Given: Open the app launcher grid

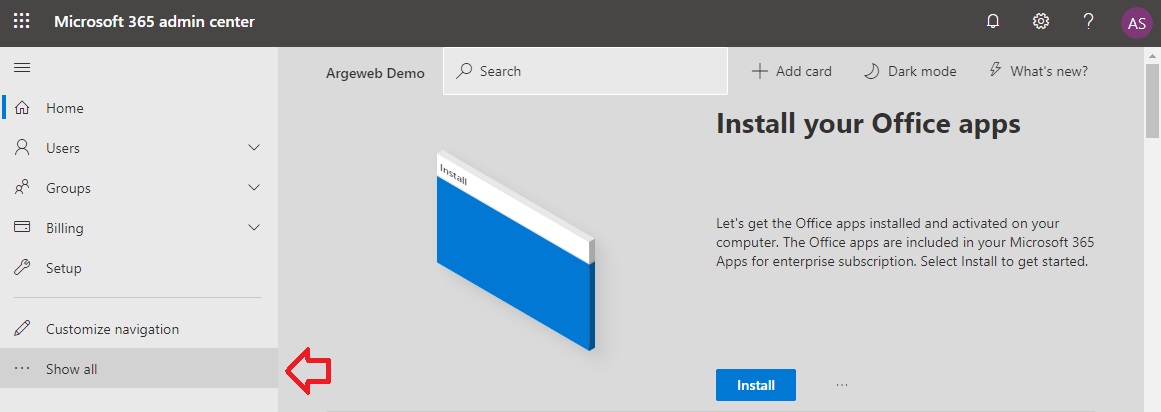Looking at the screenshot, I should (22, 21).
